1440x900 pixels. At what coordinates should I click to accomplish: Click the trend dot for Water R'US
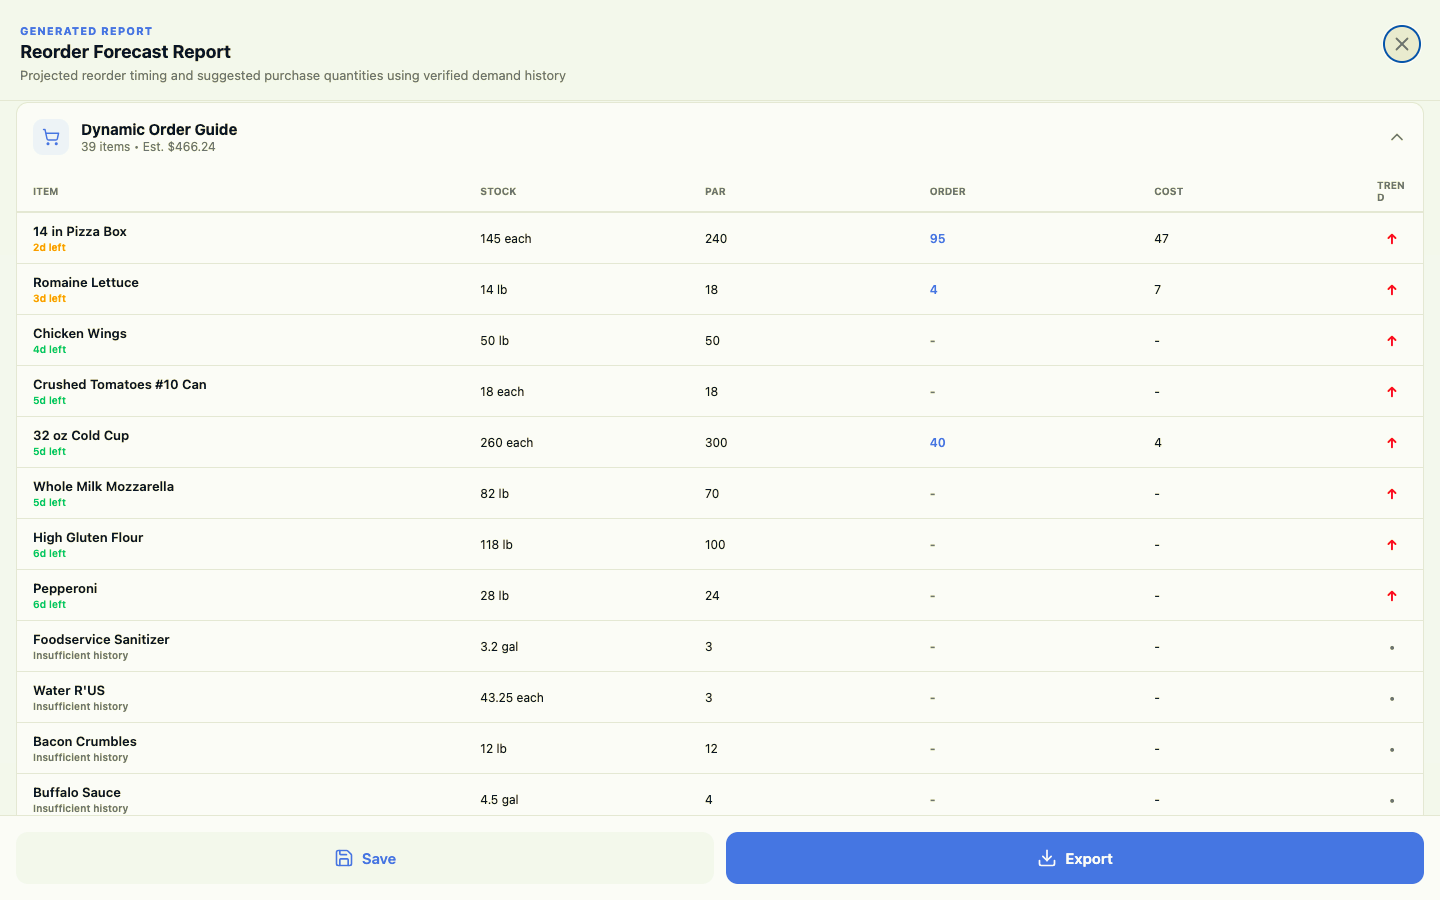(x=1391, y=699)
